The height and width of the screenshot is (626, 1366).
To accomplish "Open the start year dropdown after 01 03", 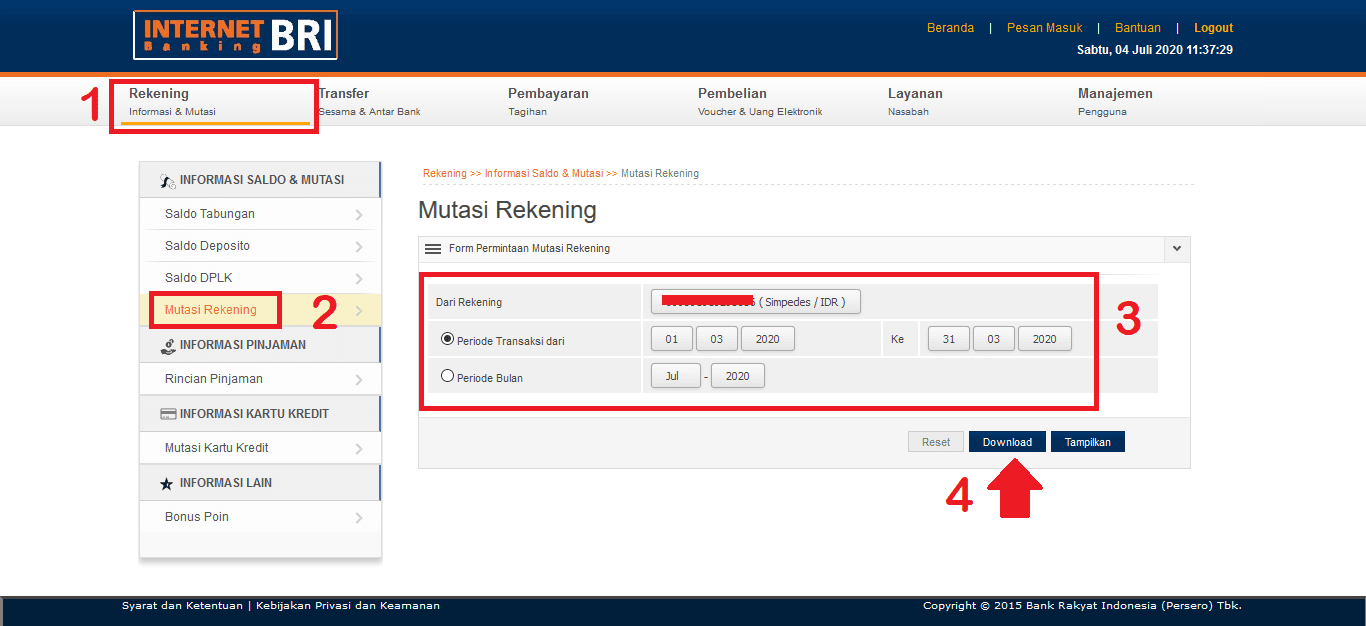I will pos(768,339).
